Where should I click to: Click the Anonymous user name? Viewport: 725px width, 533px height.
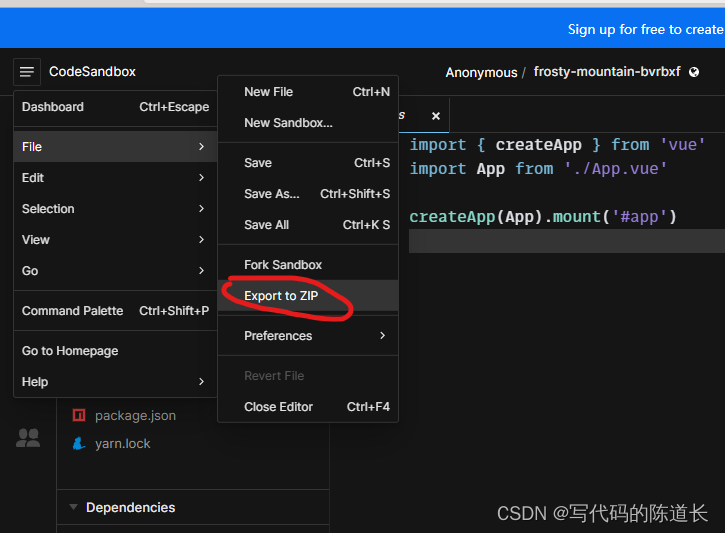point(481,73)
